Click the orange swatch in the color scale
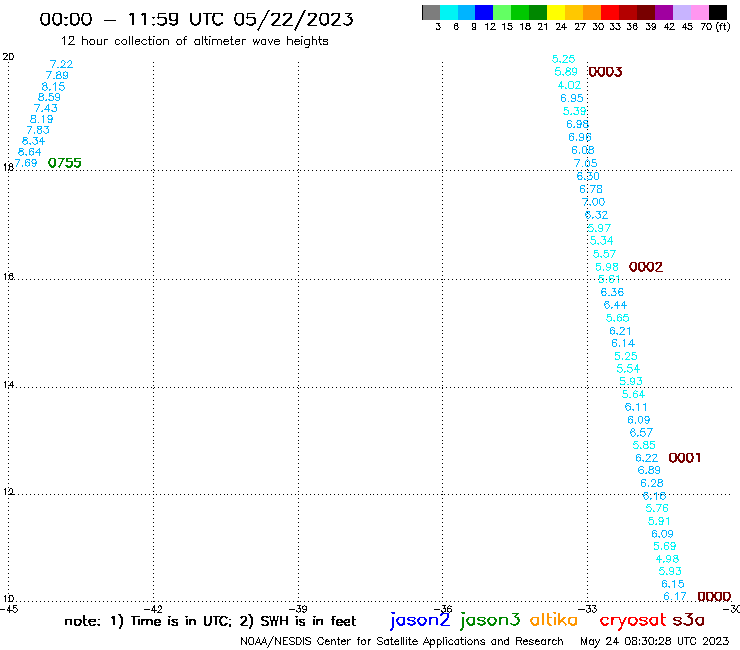This screenshot has height=650, width=740. coord(592,12)
